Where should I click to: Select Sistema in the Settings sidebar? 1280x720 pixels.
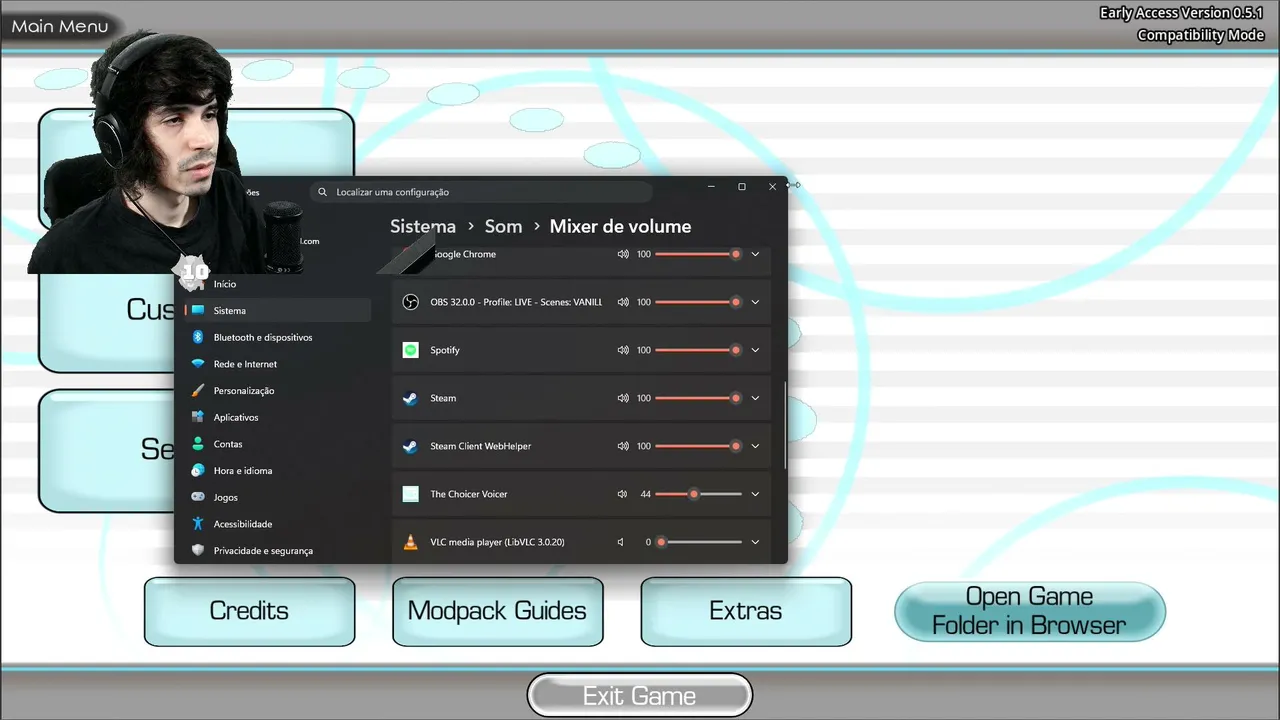[x=277, y=311]
